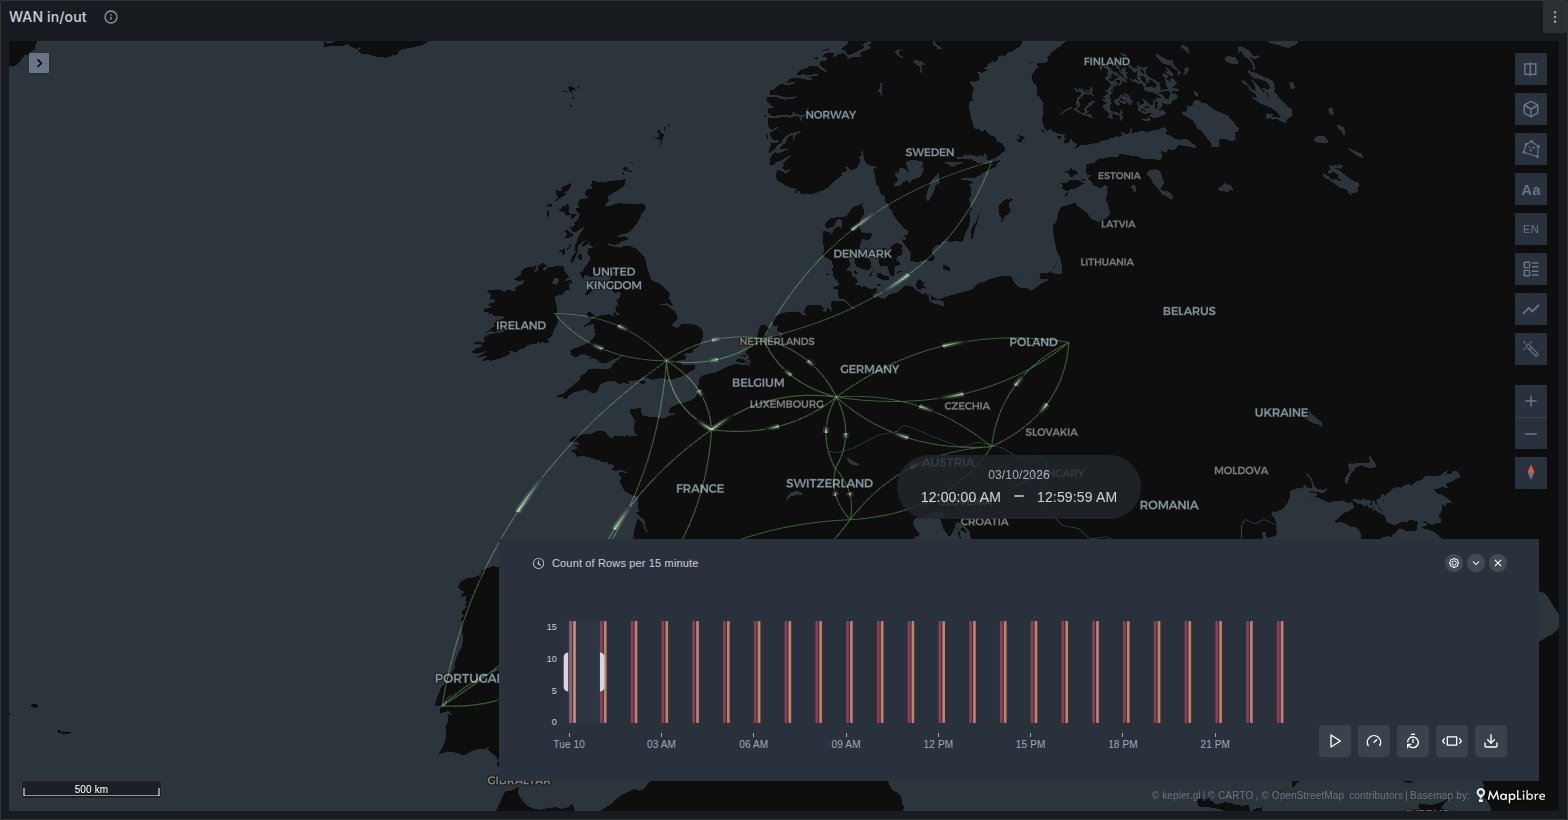
Task: Open EN language selector
Action: [x=1530, y=229]
